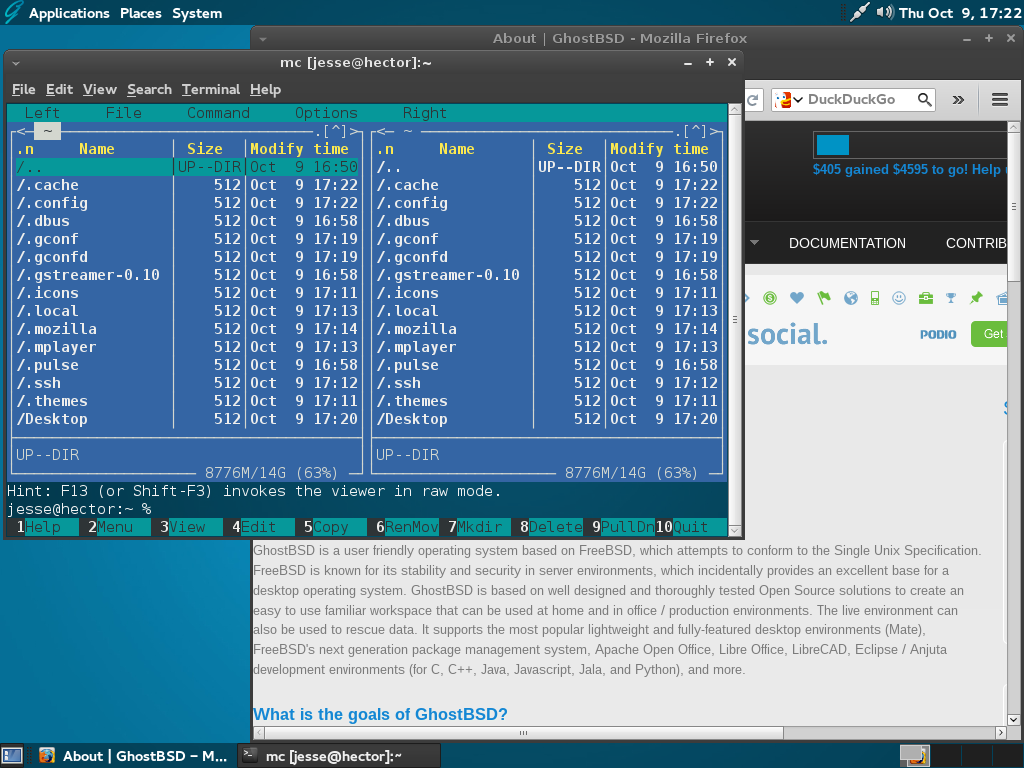This screenshot has height=768, width=1024.
Task: Open the Applications menu in top panel
Action: point(69,13)
